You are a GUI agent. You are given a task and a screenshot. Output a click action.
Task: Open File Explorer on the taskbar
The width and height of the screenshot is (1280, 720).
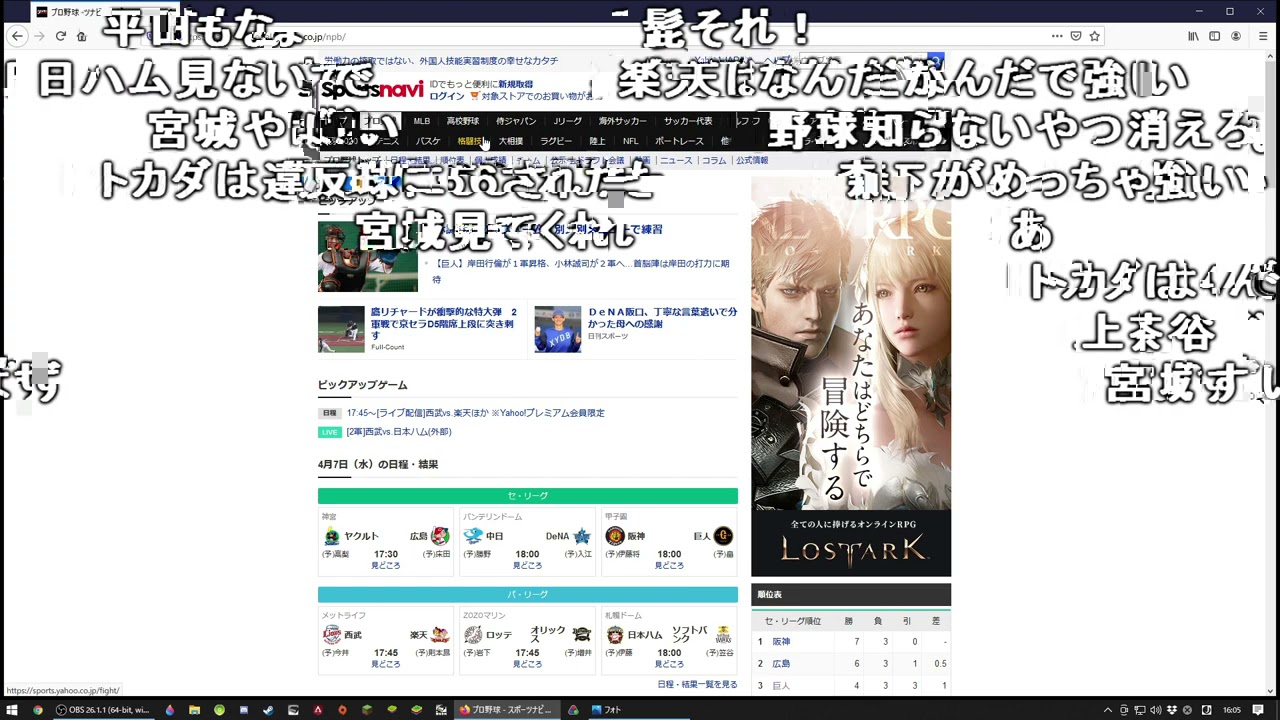pyautogui.click(x=194, y=710)
